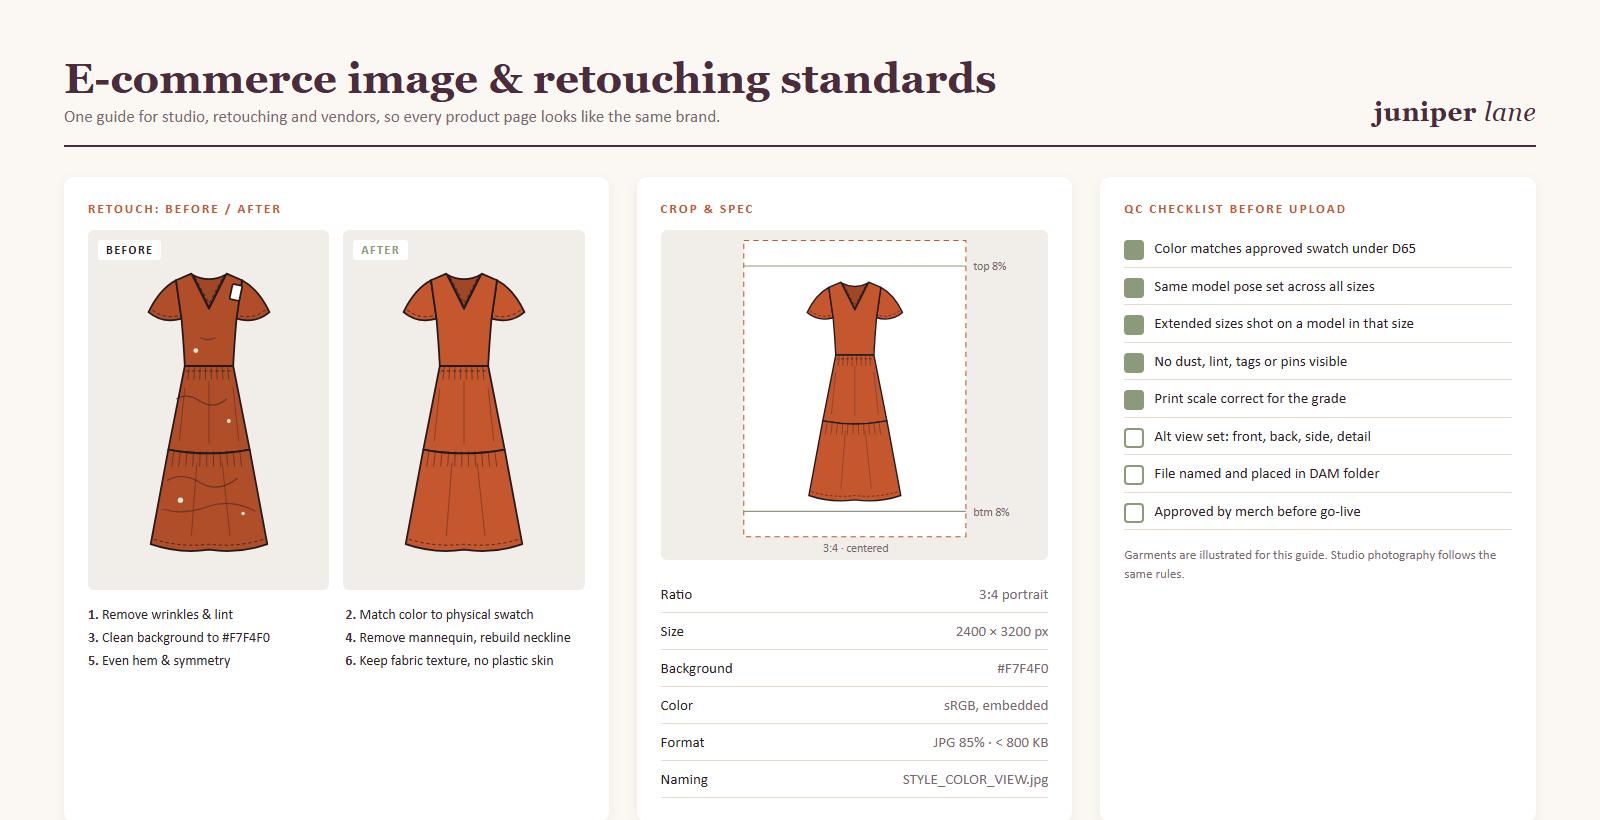Click the Color value 'sRGB, embedded'
Screen dimensions: 1600x820
996,706
